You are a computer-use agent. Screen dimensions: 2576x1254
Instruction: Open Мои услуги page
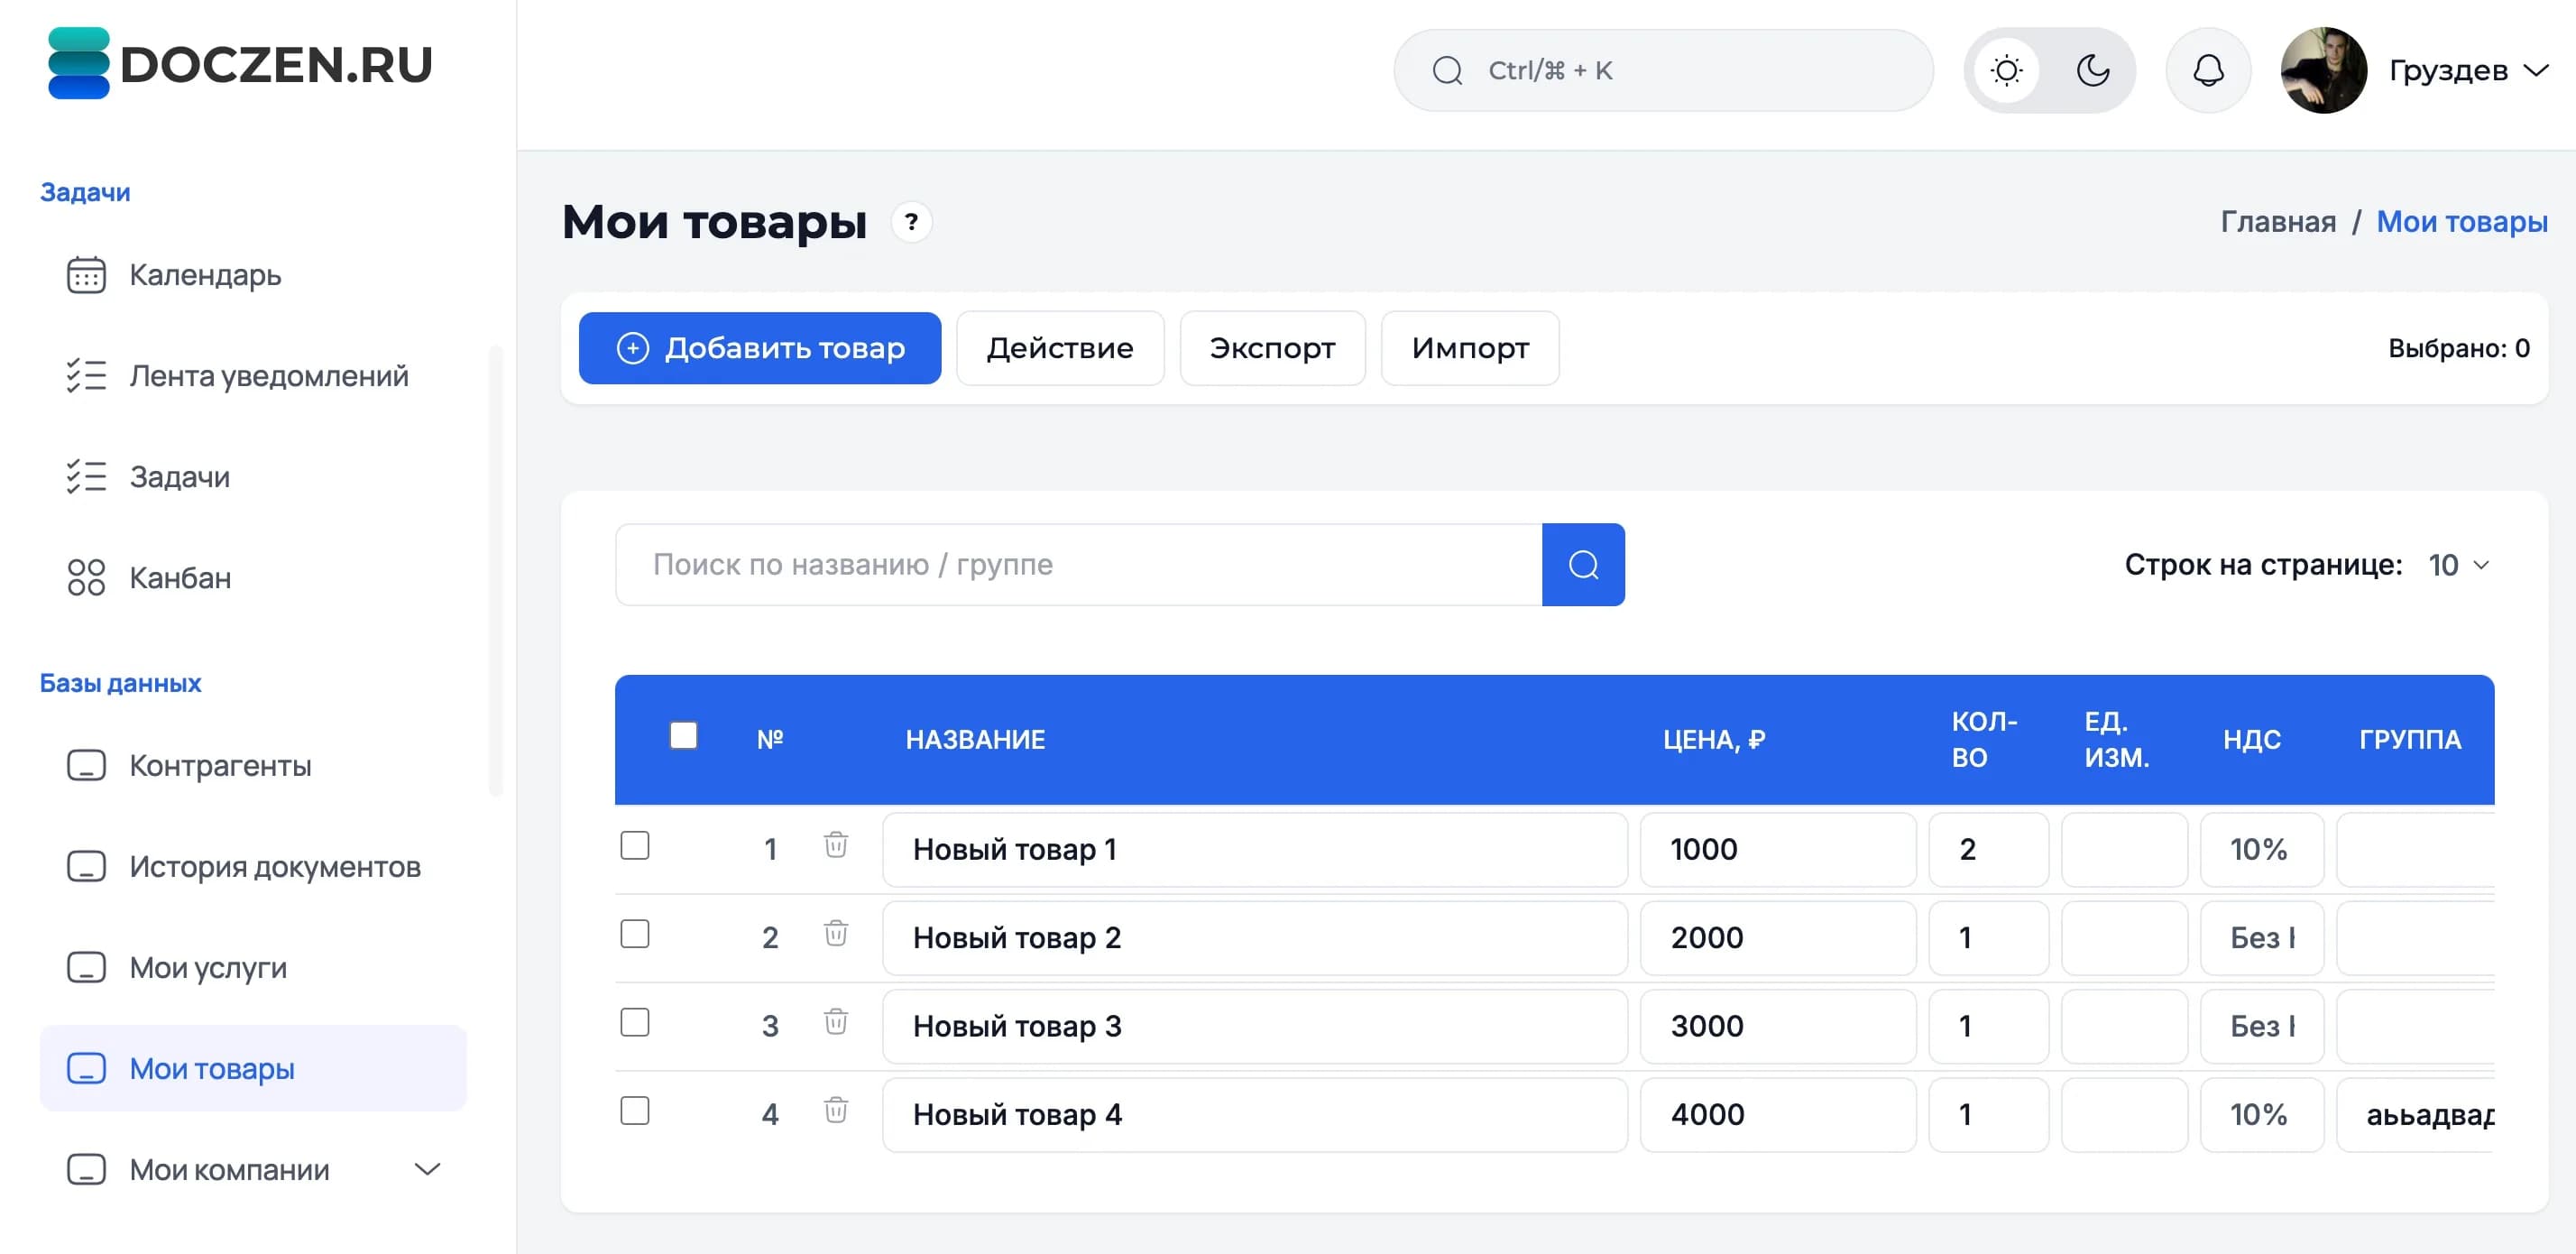tap(253, 968)
